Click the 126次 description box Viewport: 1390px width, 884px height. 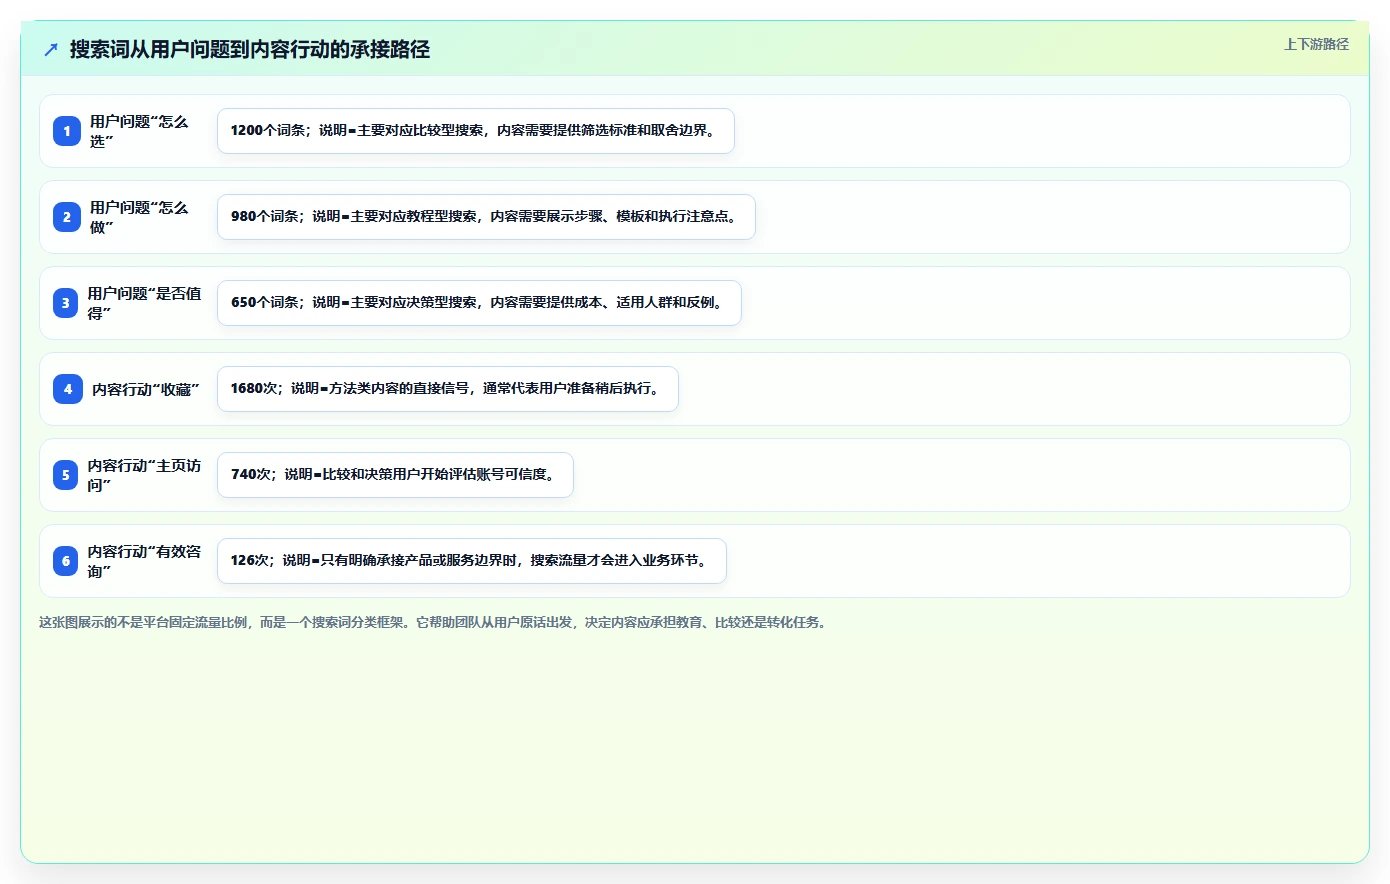tap(472, 561)
